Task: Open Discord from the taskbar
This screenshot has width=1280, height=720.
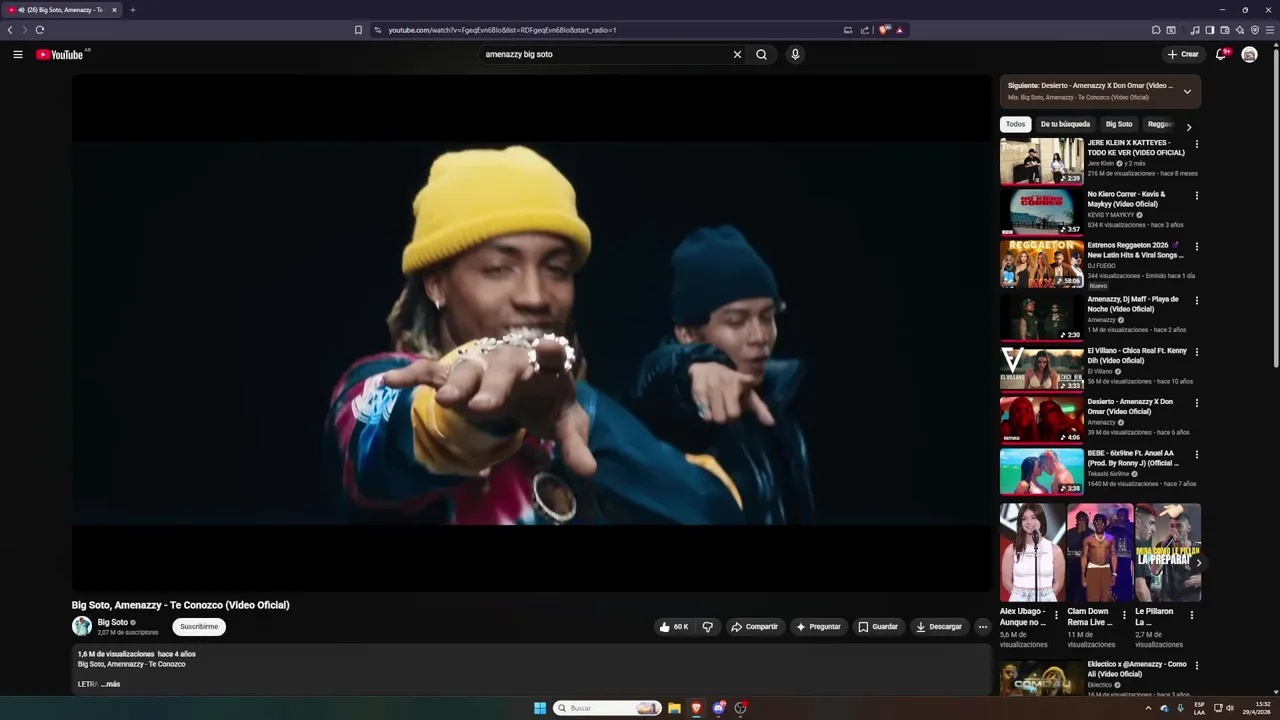Action: point(719,708)
